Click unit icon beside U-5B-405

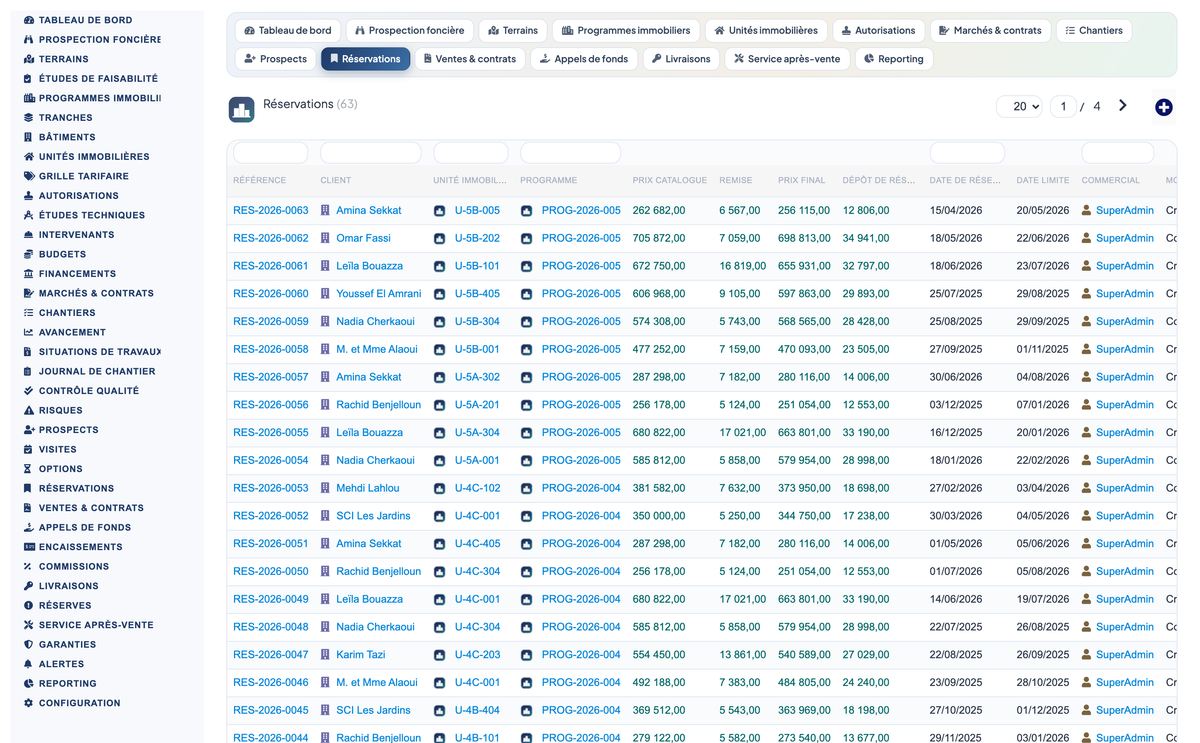click(439, 294)
